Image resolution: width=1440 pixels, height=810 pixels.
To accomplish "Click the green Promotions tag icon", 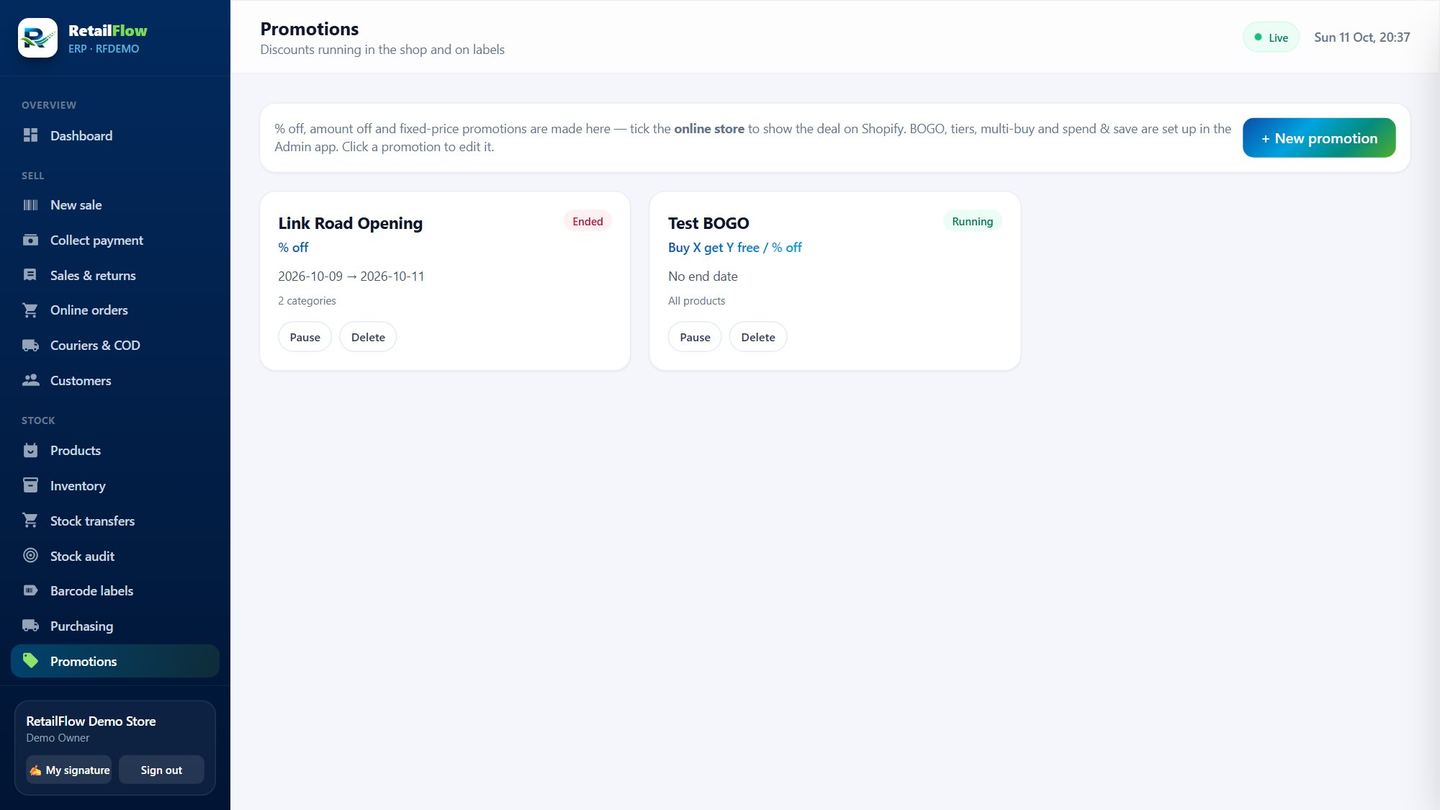I will point(30,661).
